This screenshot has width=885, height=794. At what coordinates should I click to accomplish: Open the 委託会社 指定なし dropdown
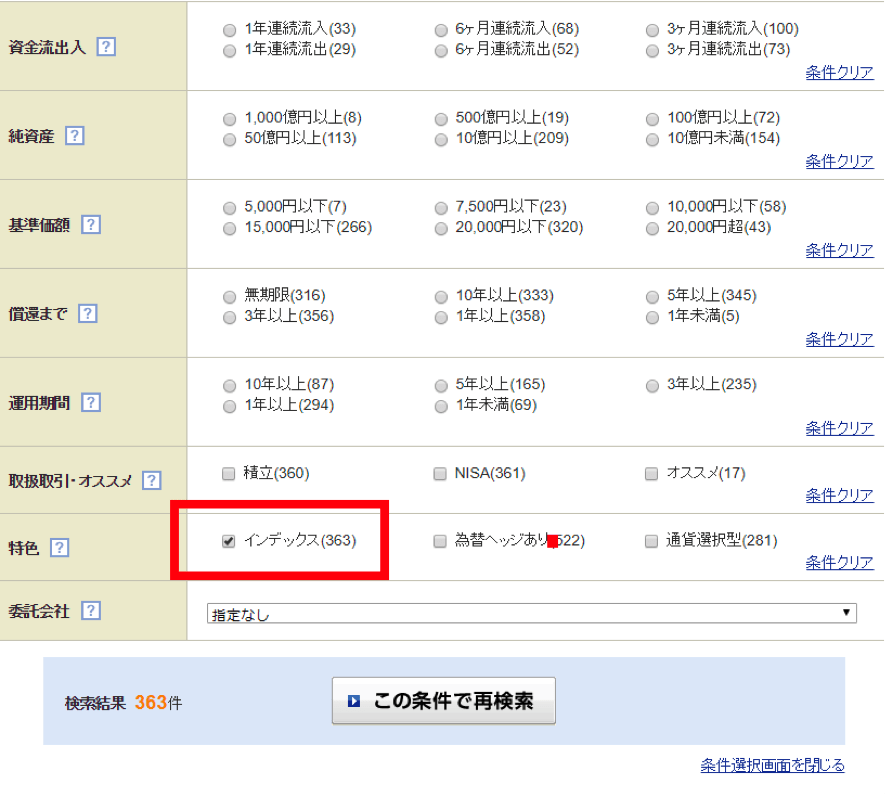531,613
